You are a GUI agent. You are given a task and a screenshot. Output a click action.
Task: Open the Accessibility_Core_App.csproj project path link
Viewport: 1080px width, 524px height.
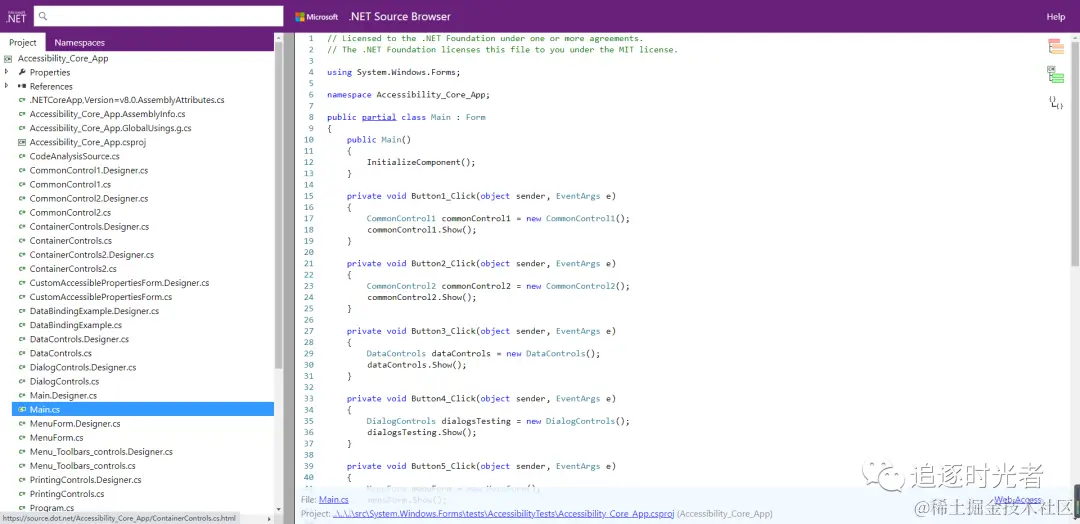coord(504,514)
